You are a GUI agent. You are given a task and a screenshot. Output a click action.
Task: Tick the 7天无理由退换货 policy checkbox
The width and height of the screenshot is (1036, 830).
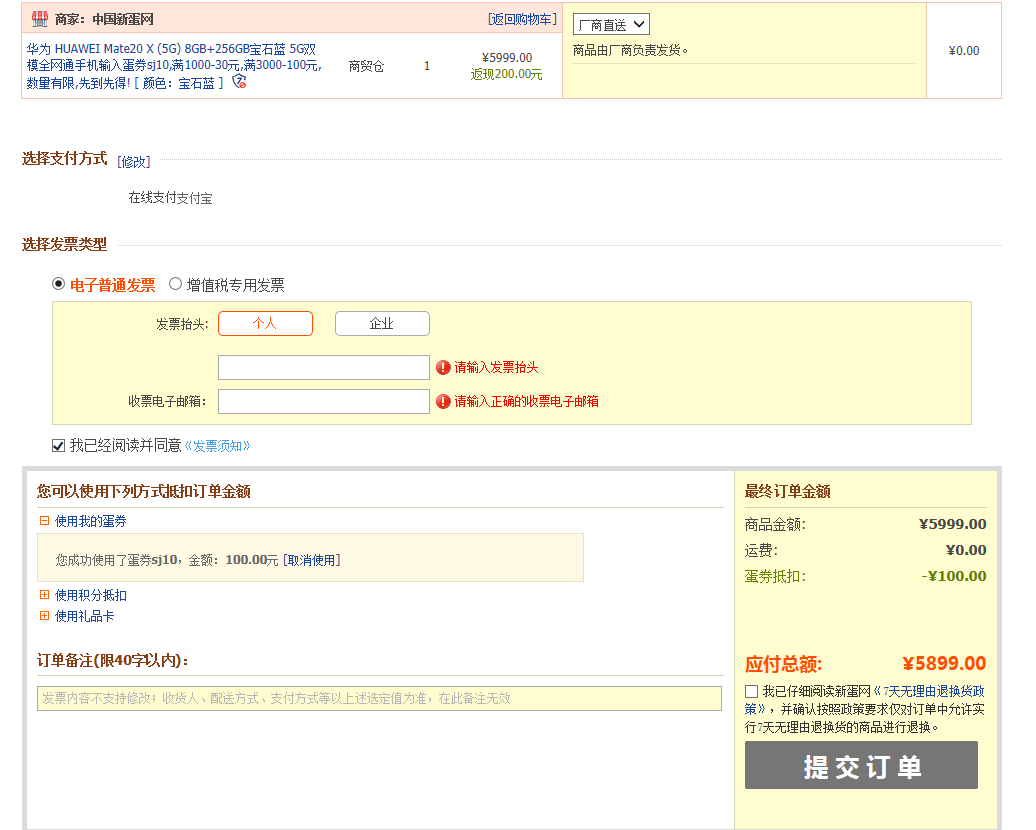751,691
